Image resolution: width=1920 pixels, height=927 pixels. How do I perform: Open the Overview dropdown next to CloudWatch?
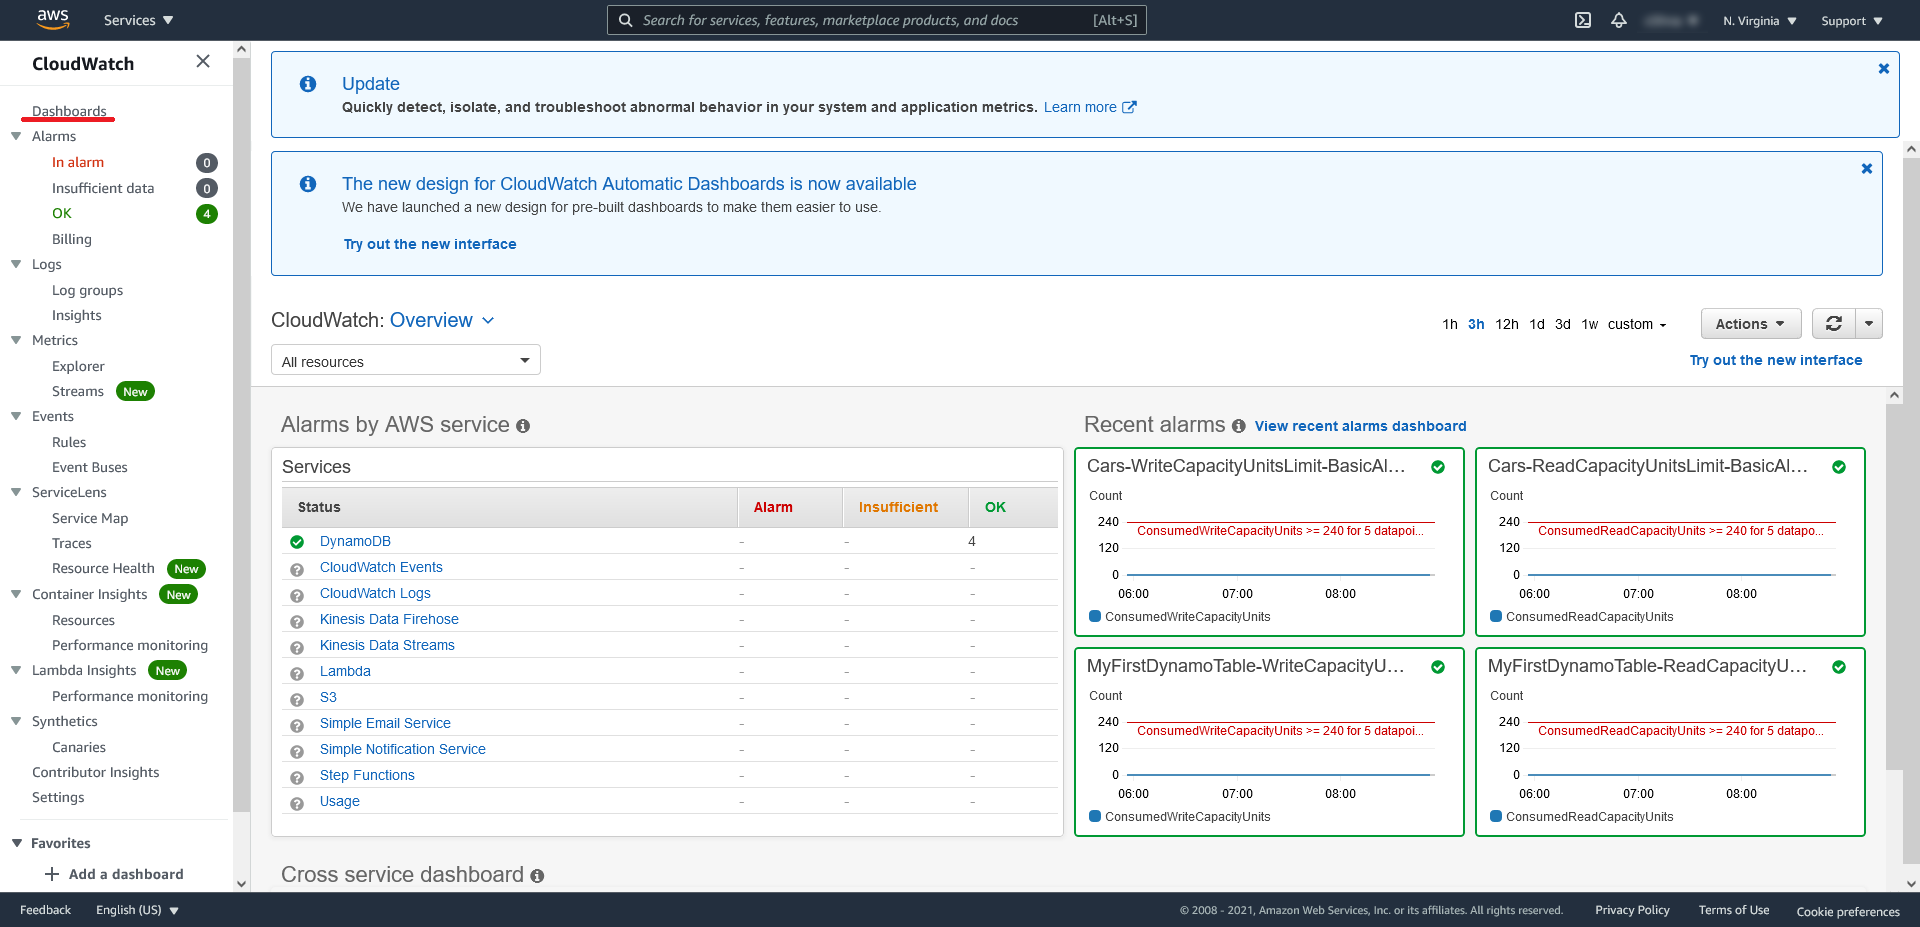click(442, 320)
